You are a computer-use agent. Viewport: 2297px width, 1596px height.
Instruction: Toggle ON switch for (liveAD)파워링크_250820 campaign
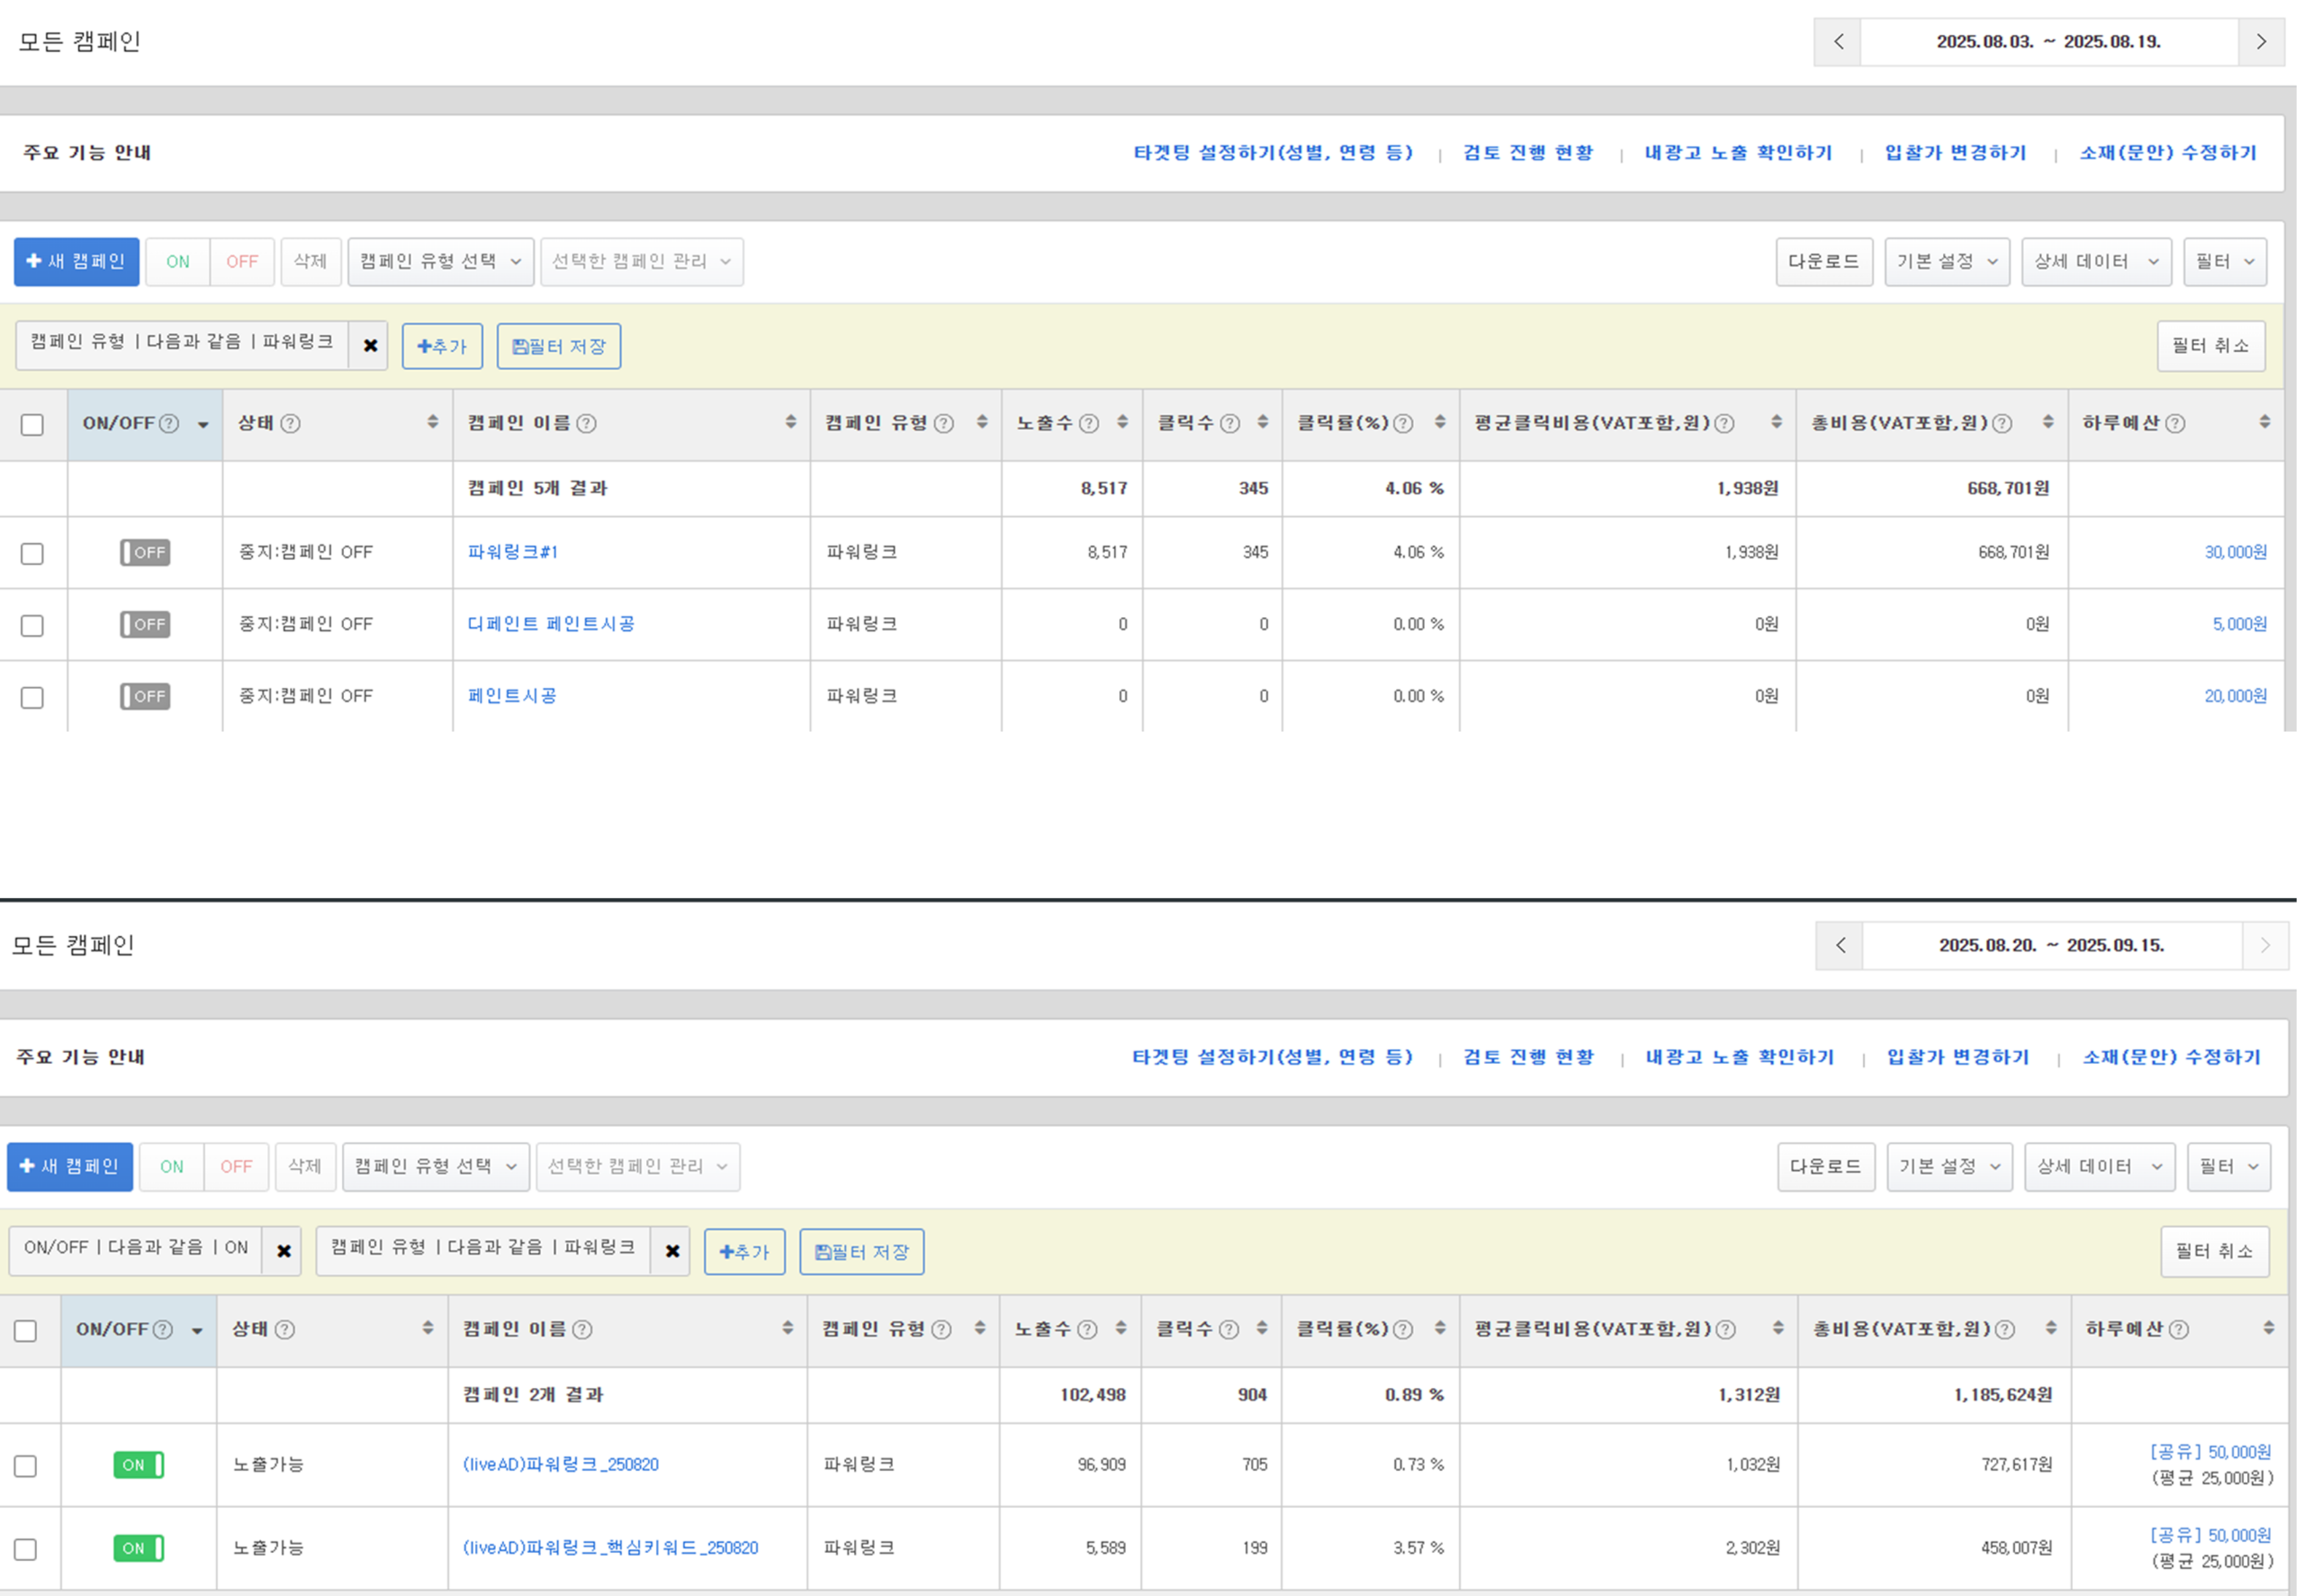138,1466
